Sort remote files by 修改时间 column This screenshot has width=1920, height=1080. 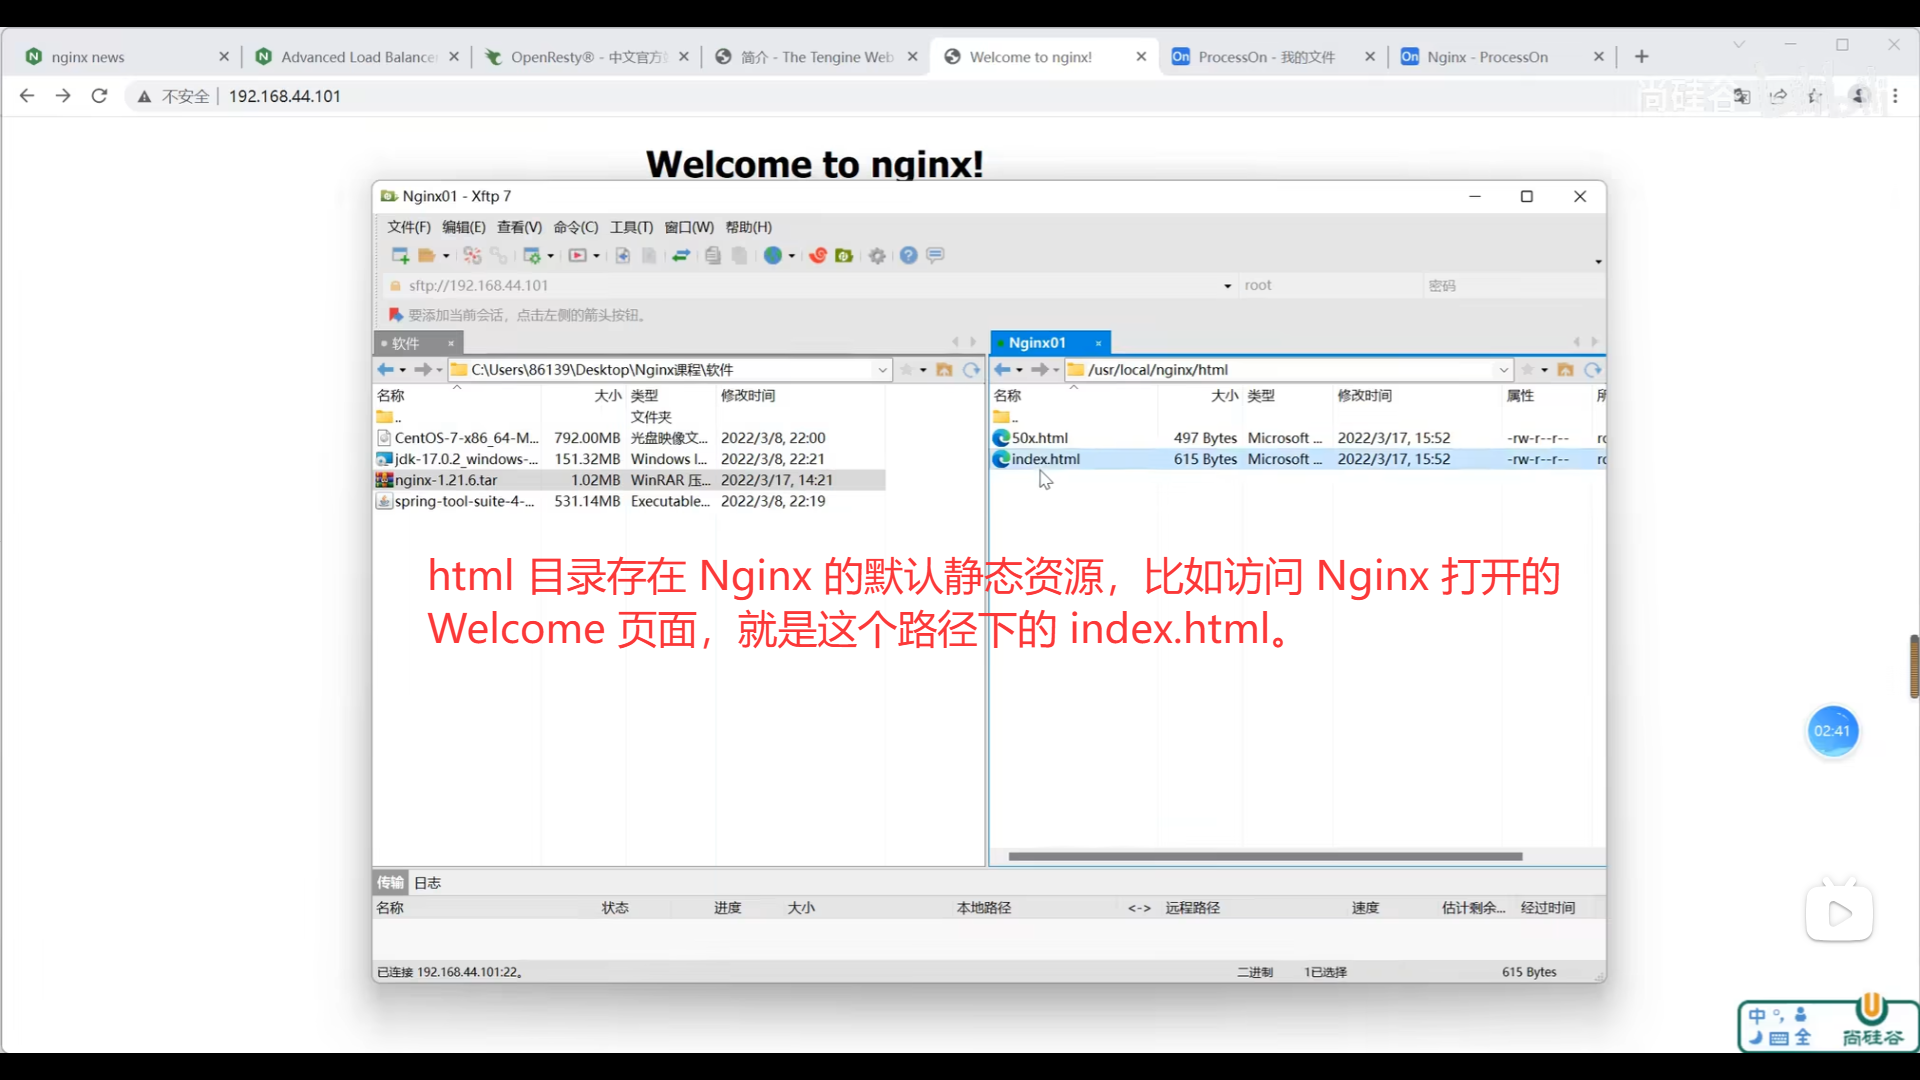tap(1364, 396)
